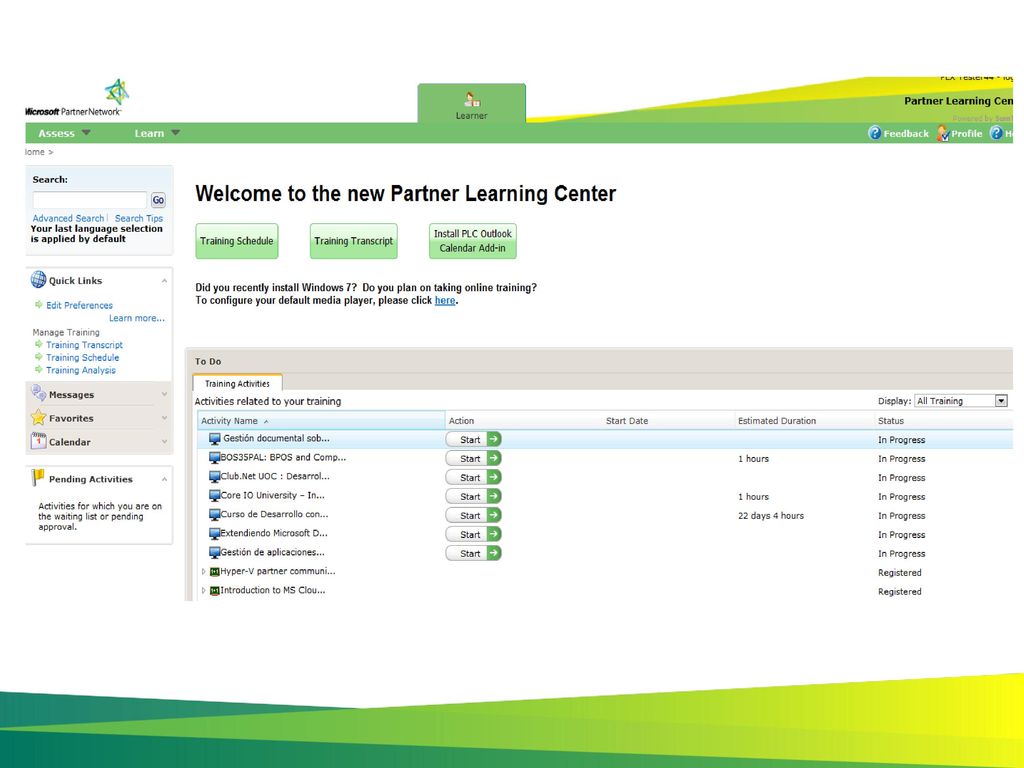1024x768 pixels.
Task: Open Training Schedule link in Quick Links
Action: tap(82, 357)
